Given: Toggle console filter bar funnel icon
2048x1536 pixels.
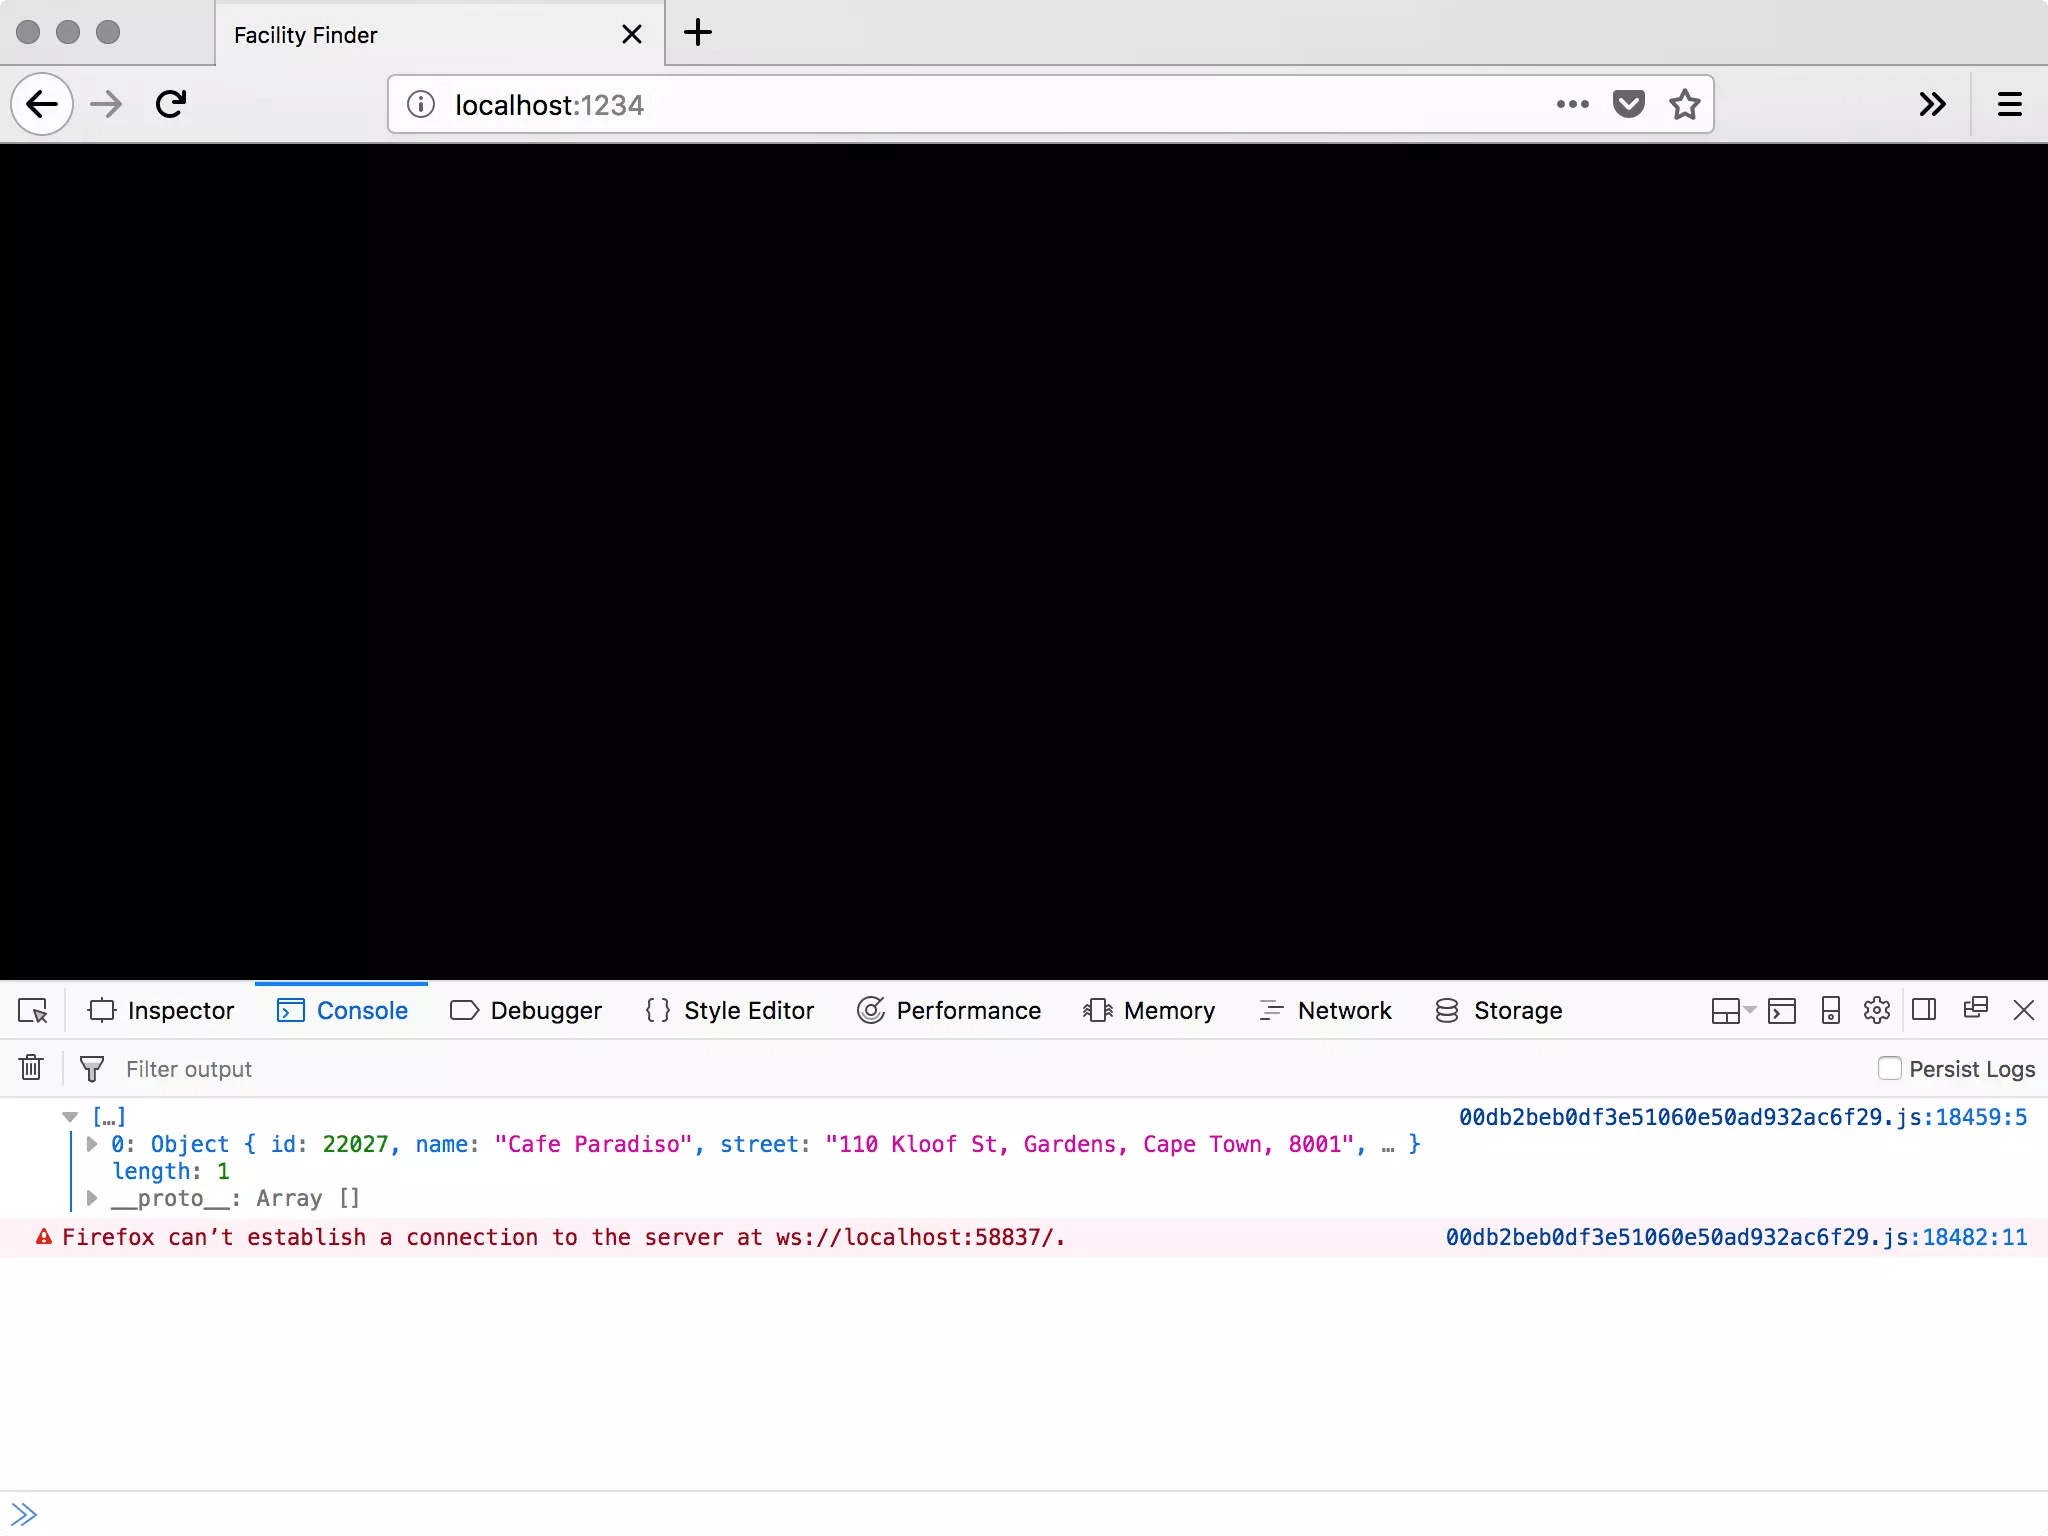Looking at the screenshot, I should (x=91, y=1069).
